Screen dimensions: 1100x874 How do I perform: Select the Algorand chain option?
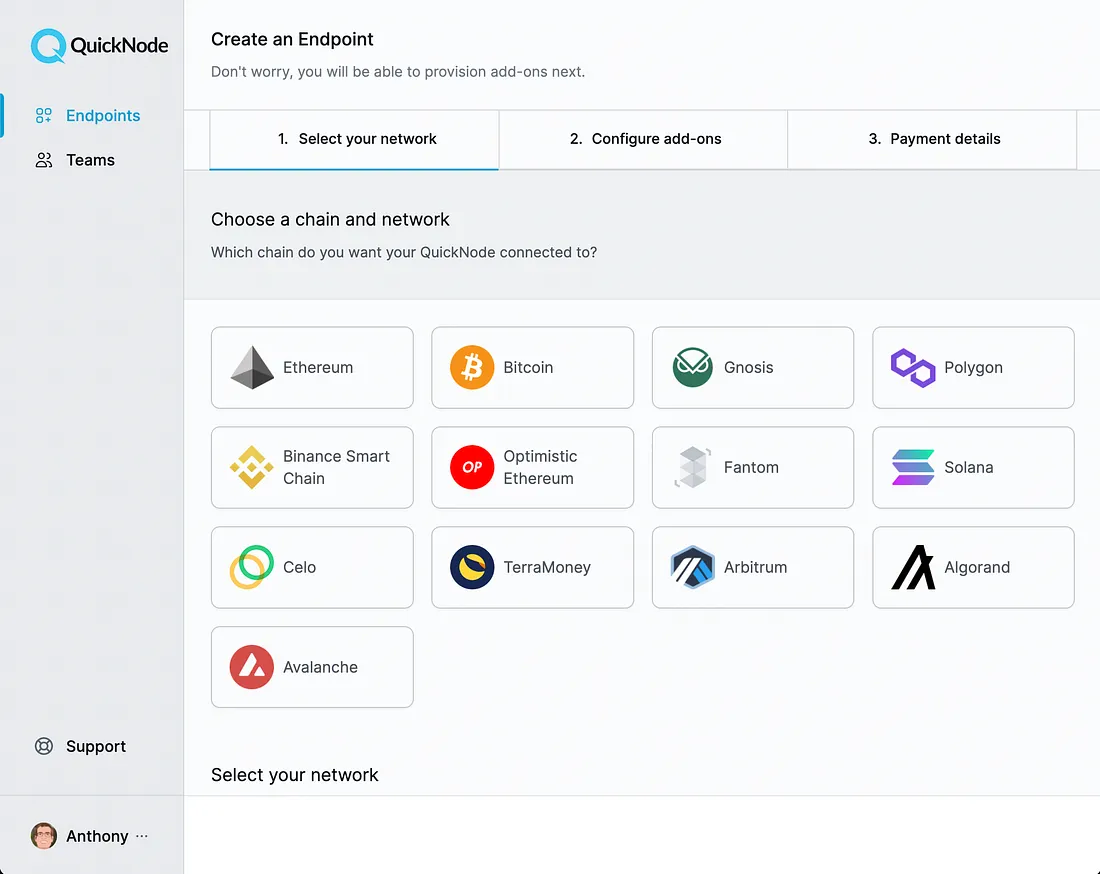pos(973,567)
